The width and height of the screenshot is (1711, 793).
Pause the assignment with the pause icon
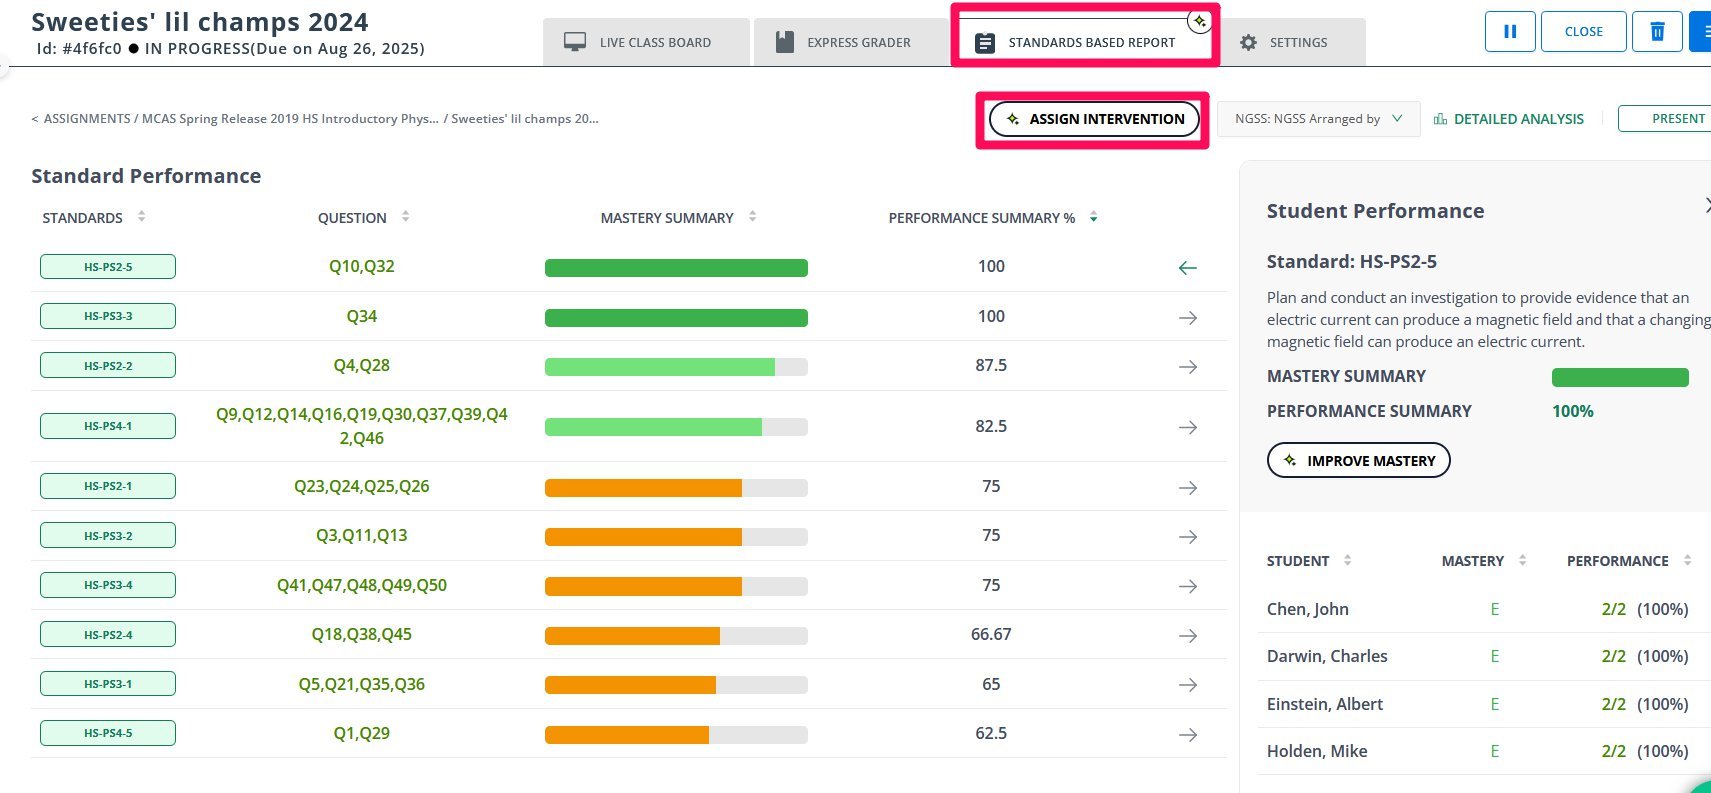point(1510,32)
